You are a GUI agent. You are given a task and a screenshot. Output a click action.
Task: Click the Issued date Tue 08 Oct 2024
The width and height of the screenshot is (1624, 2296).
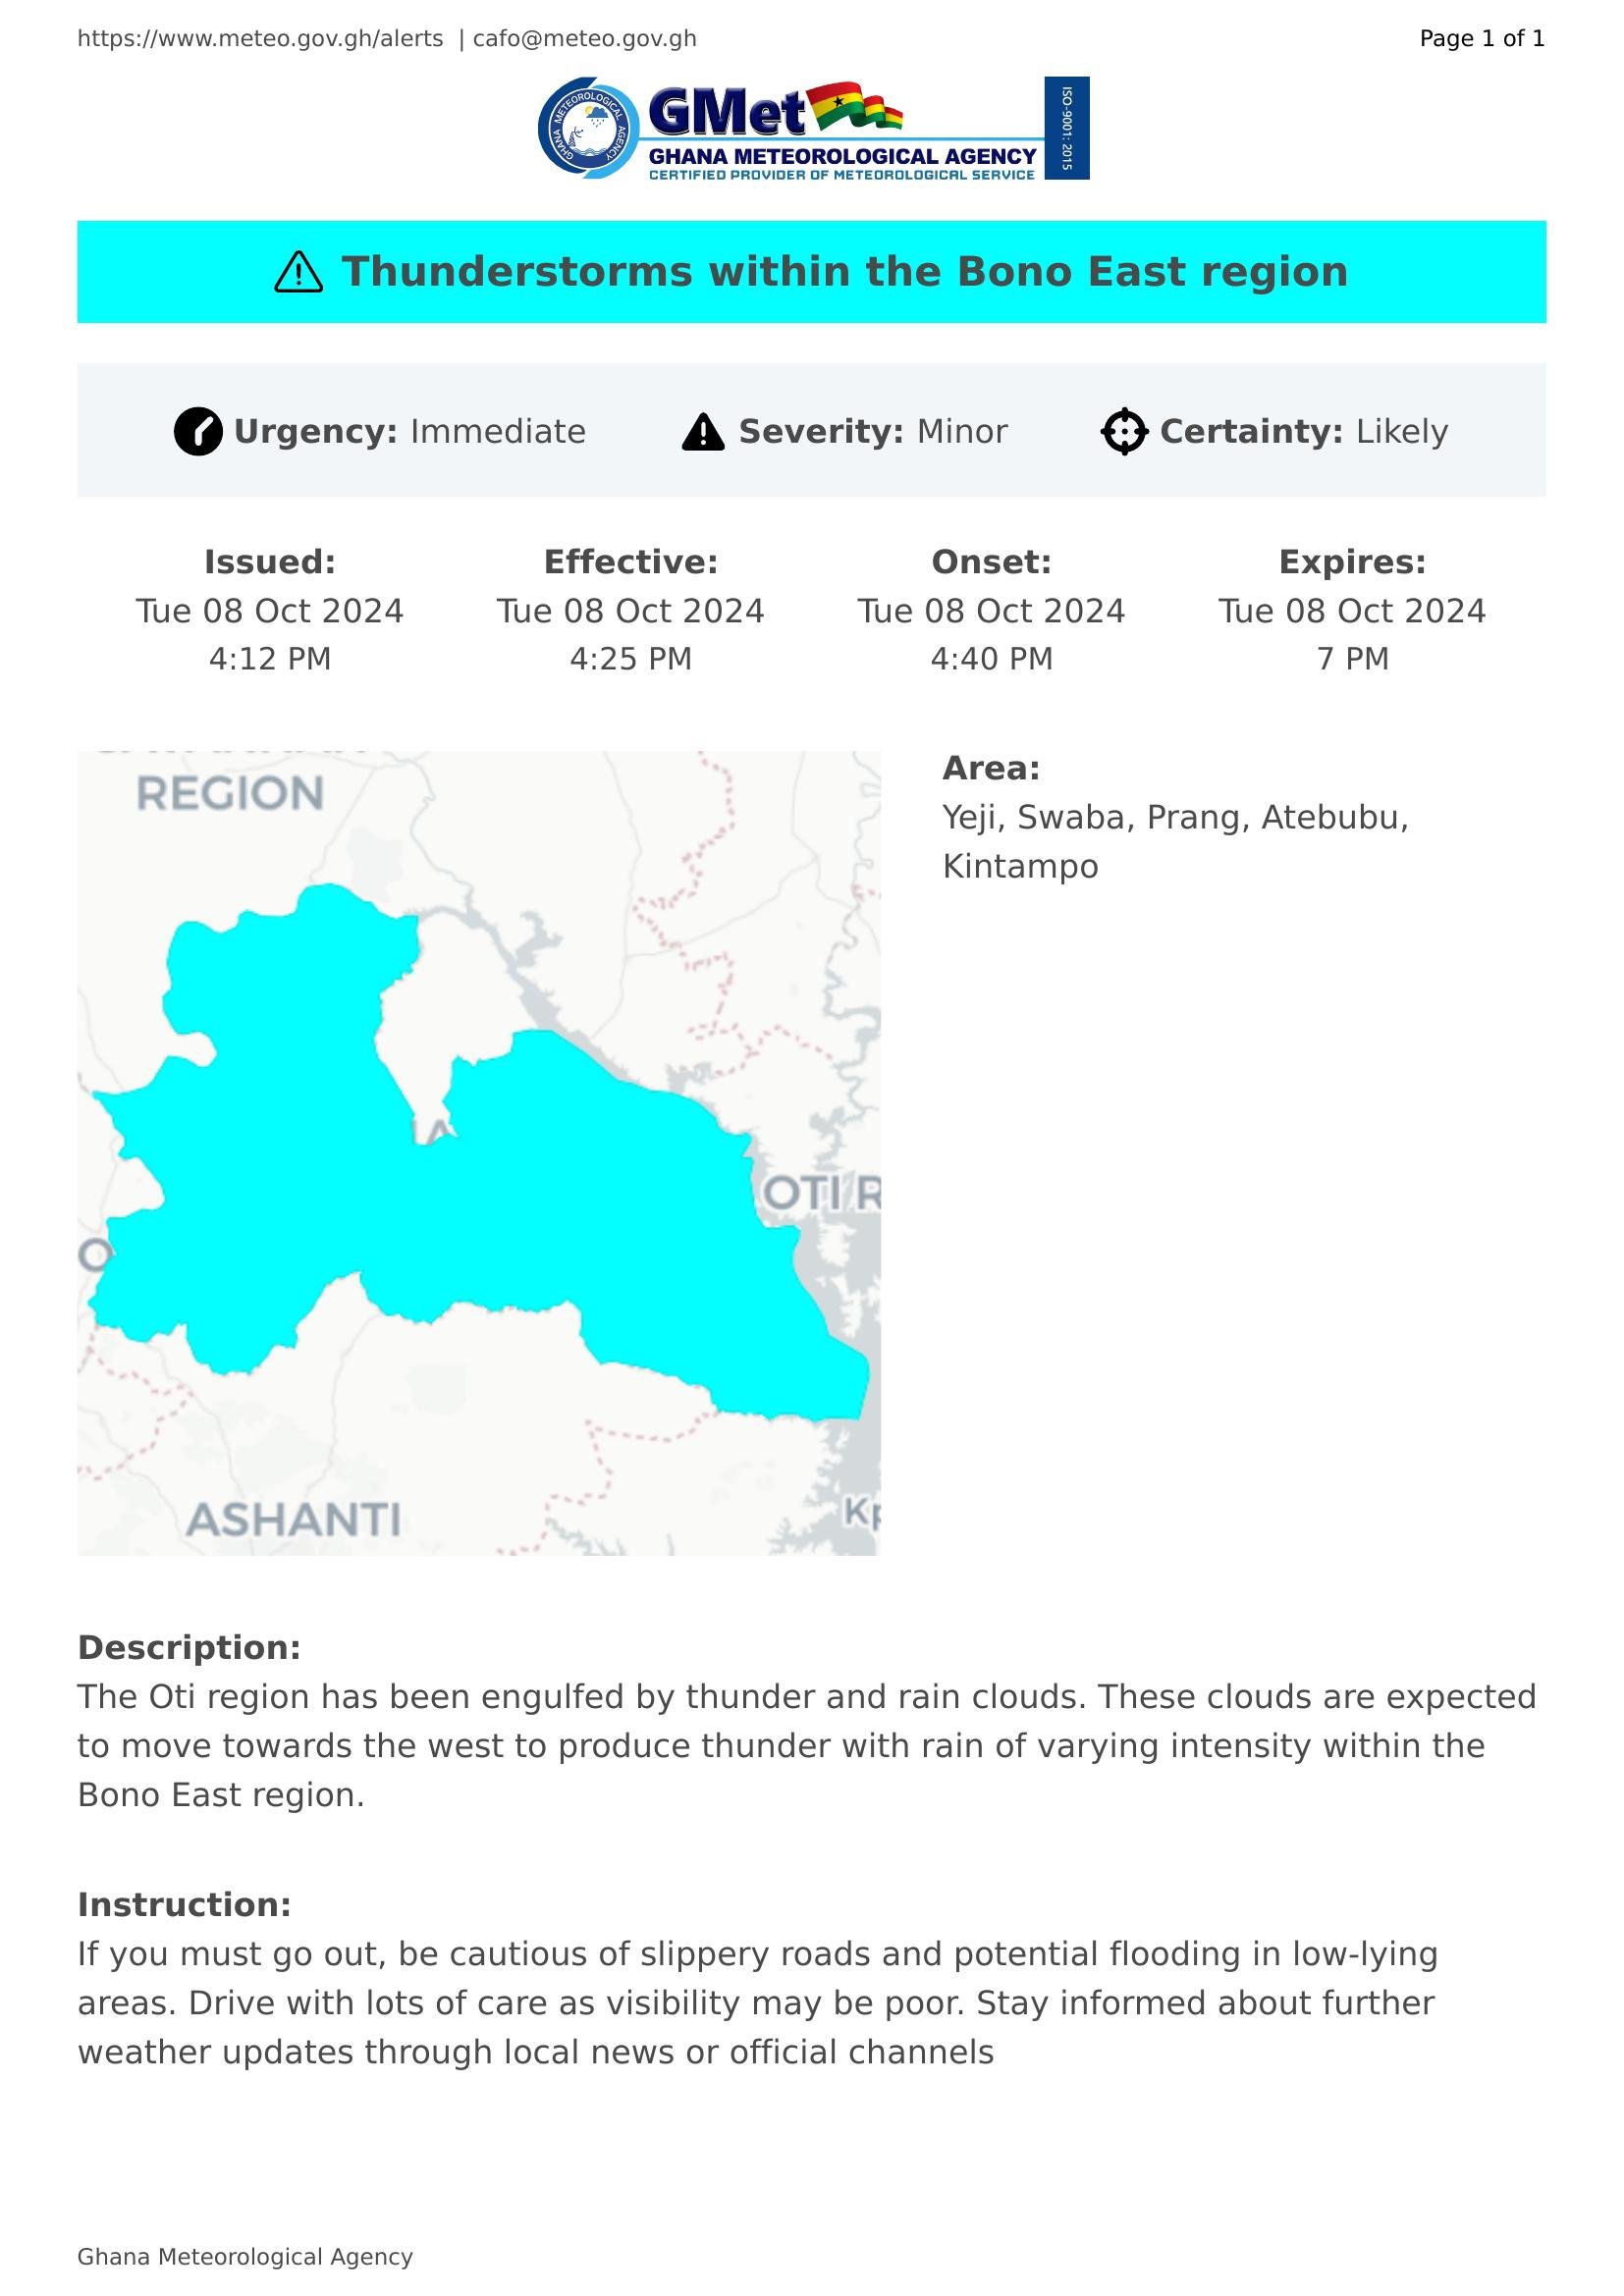pyautogui.click(x=270, y=611)
